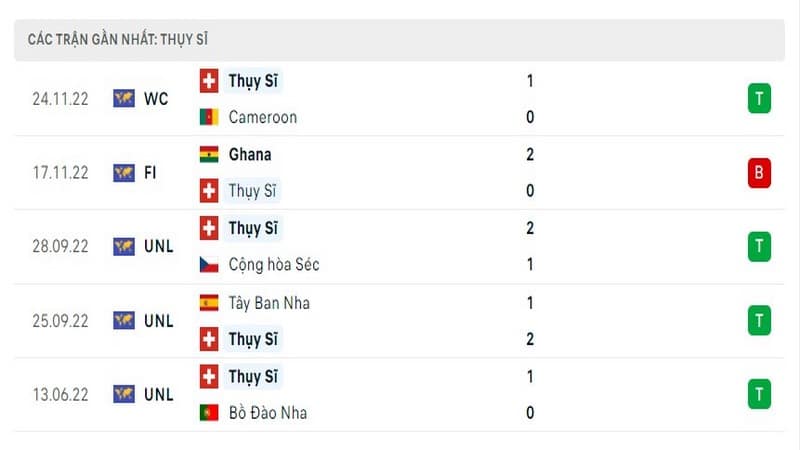This screenshot has width=800, height=450.
Task: Click the world-map icon for 13.06.22 UNL
Action: pos(124,394)
